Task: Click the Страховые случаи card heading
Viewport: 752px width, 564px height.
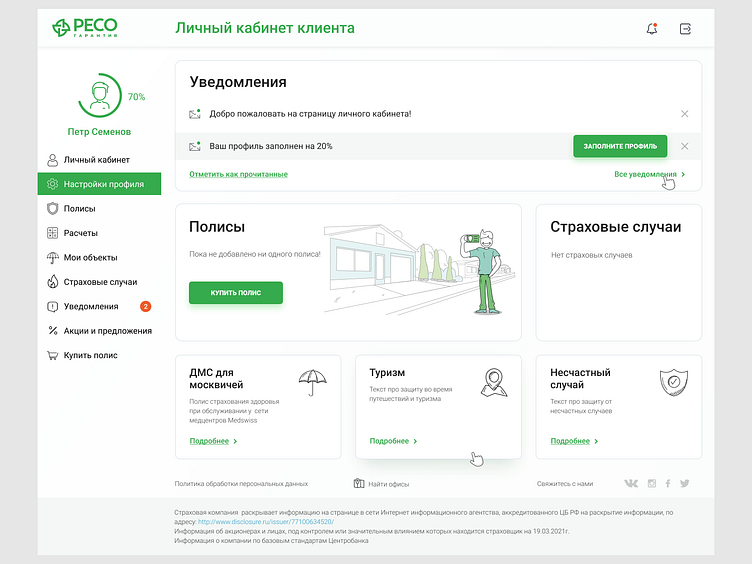Action: [616, 226]
